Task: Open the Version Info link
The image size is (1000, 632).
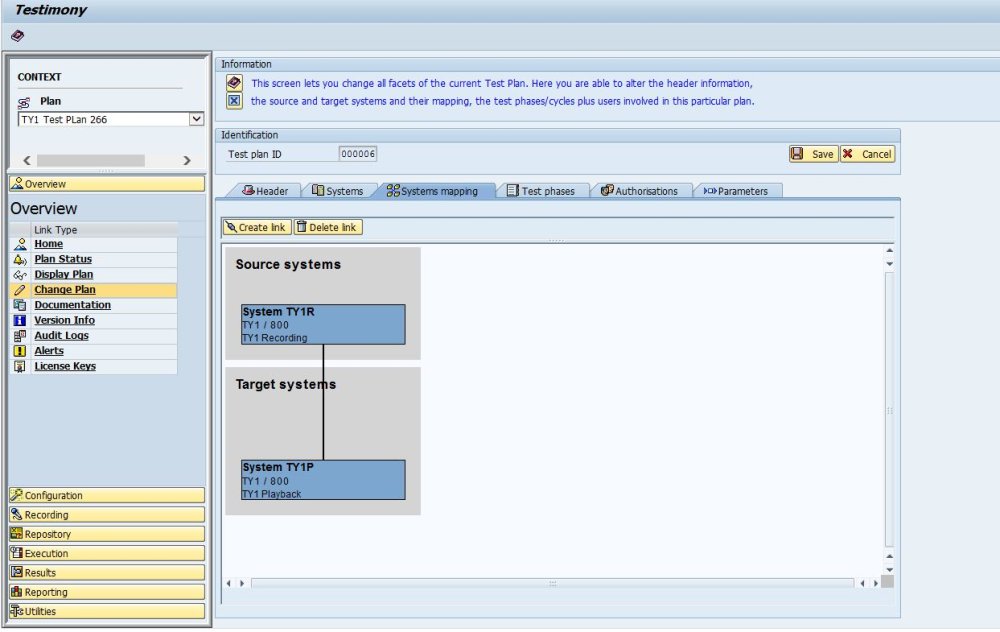Action: point(64,321)
